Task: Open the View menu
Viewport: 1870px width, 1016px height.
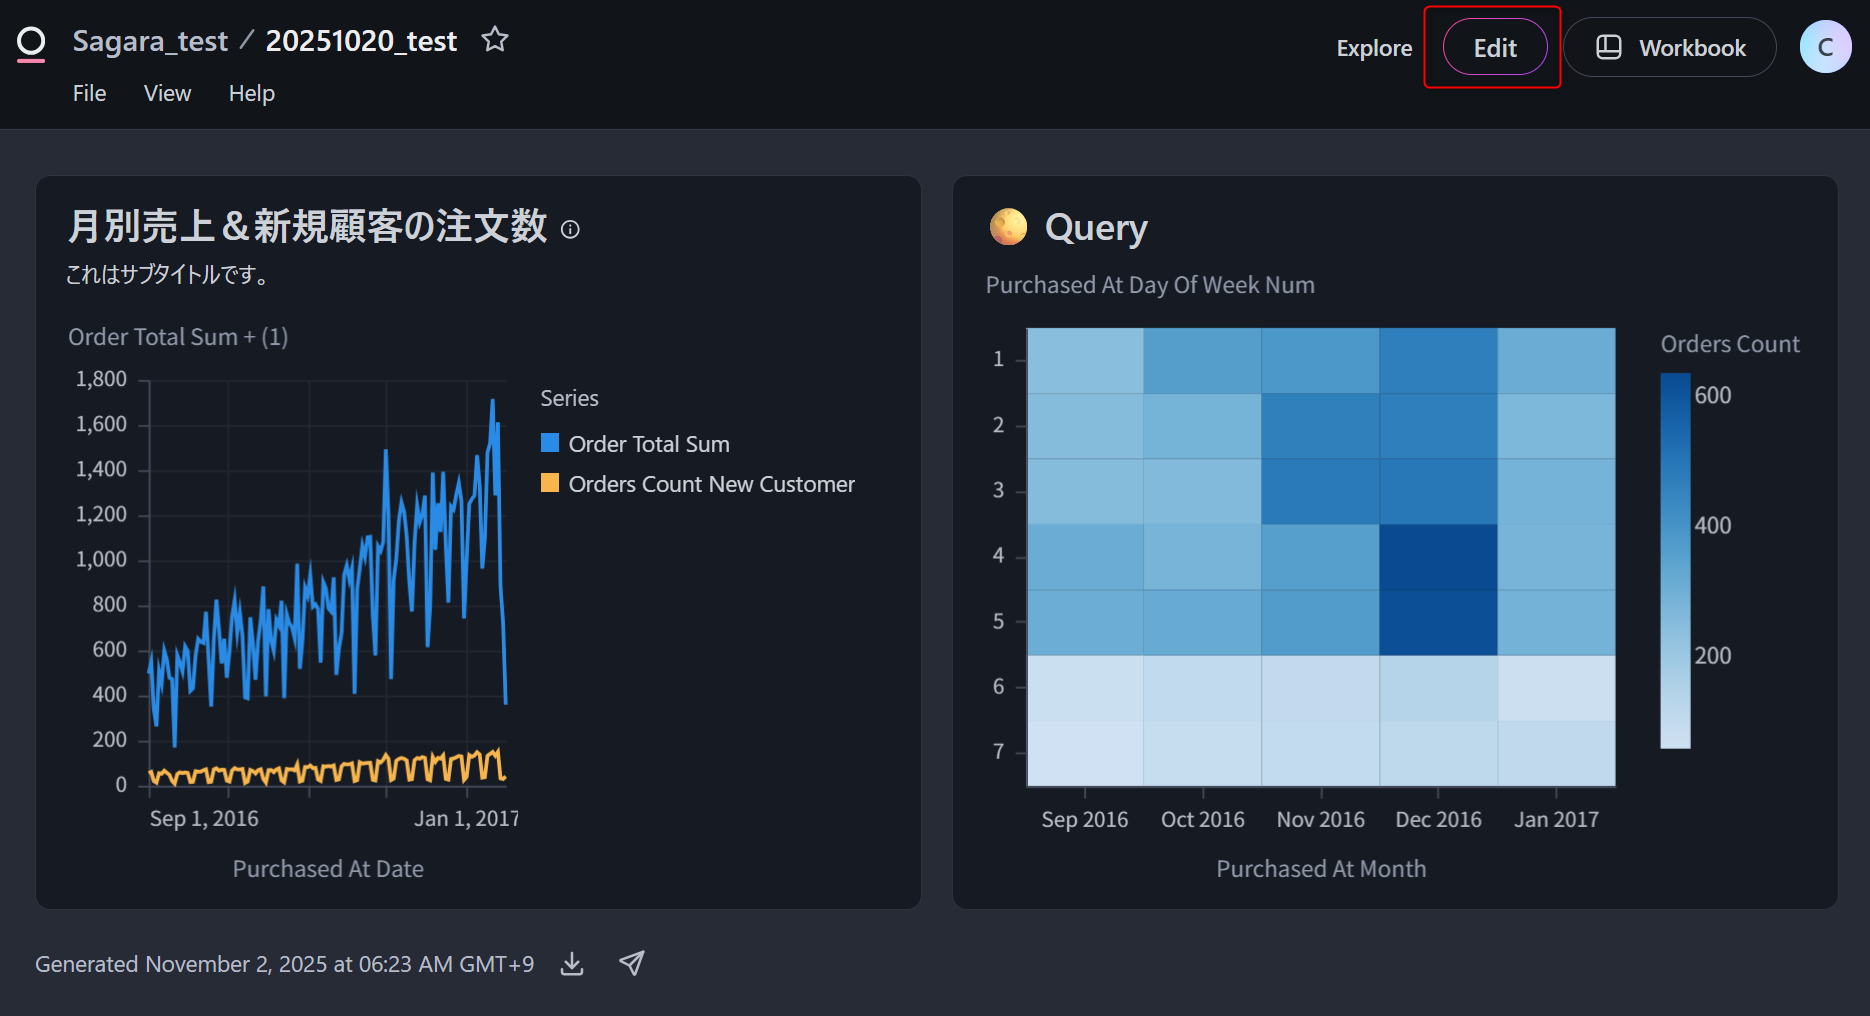Action: click(x=167, y=93)
